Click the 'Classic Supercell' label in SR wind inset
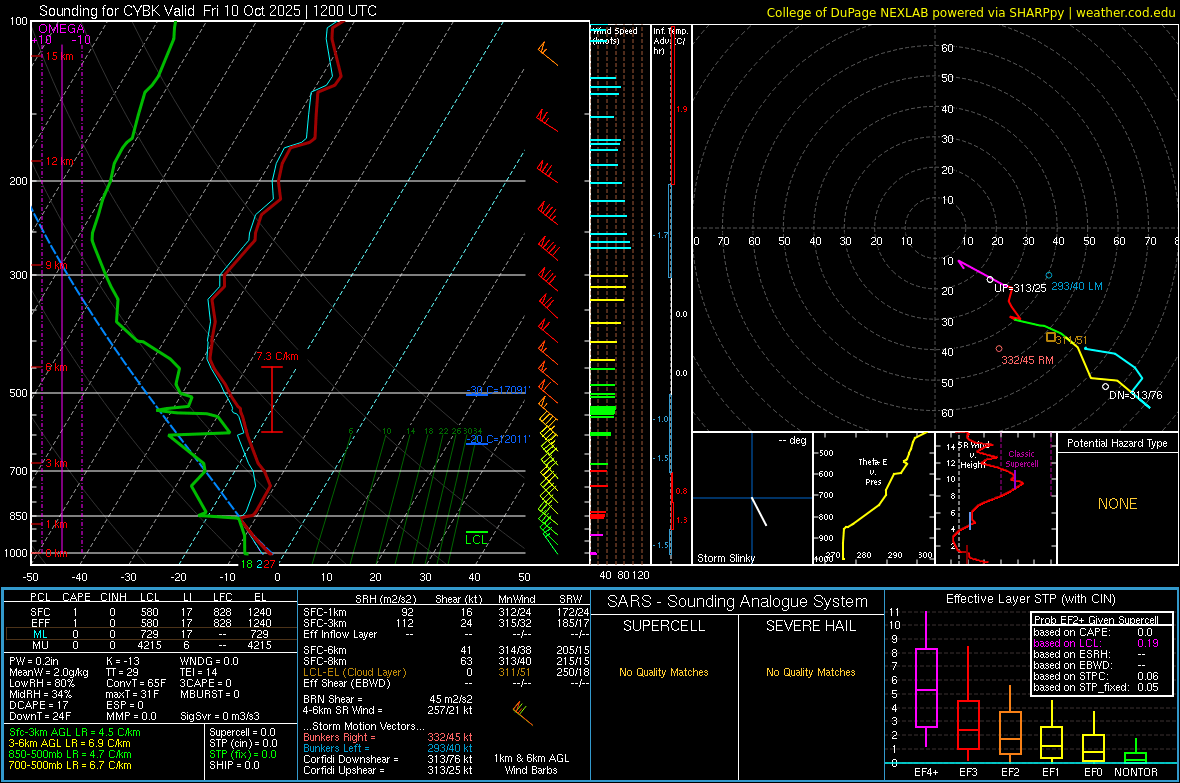 [x=1021, y=459]
